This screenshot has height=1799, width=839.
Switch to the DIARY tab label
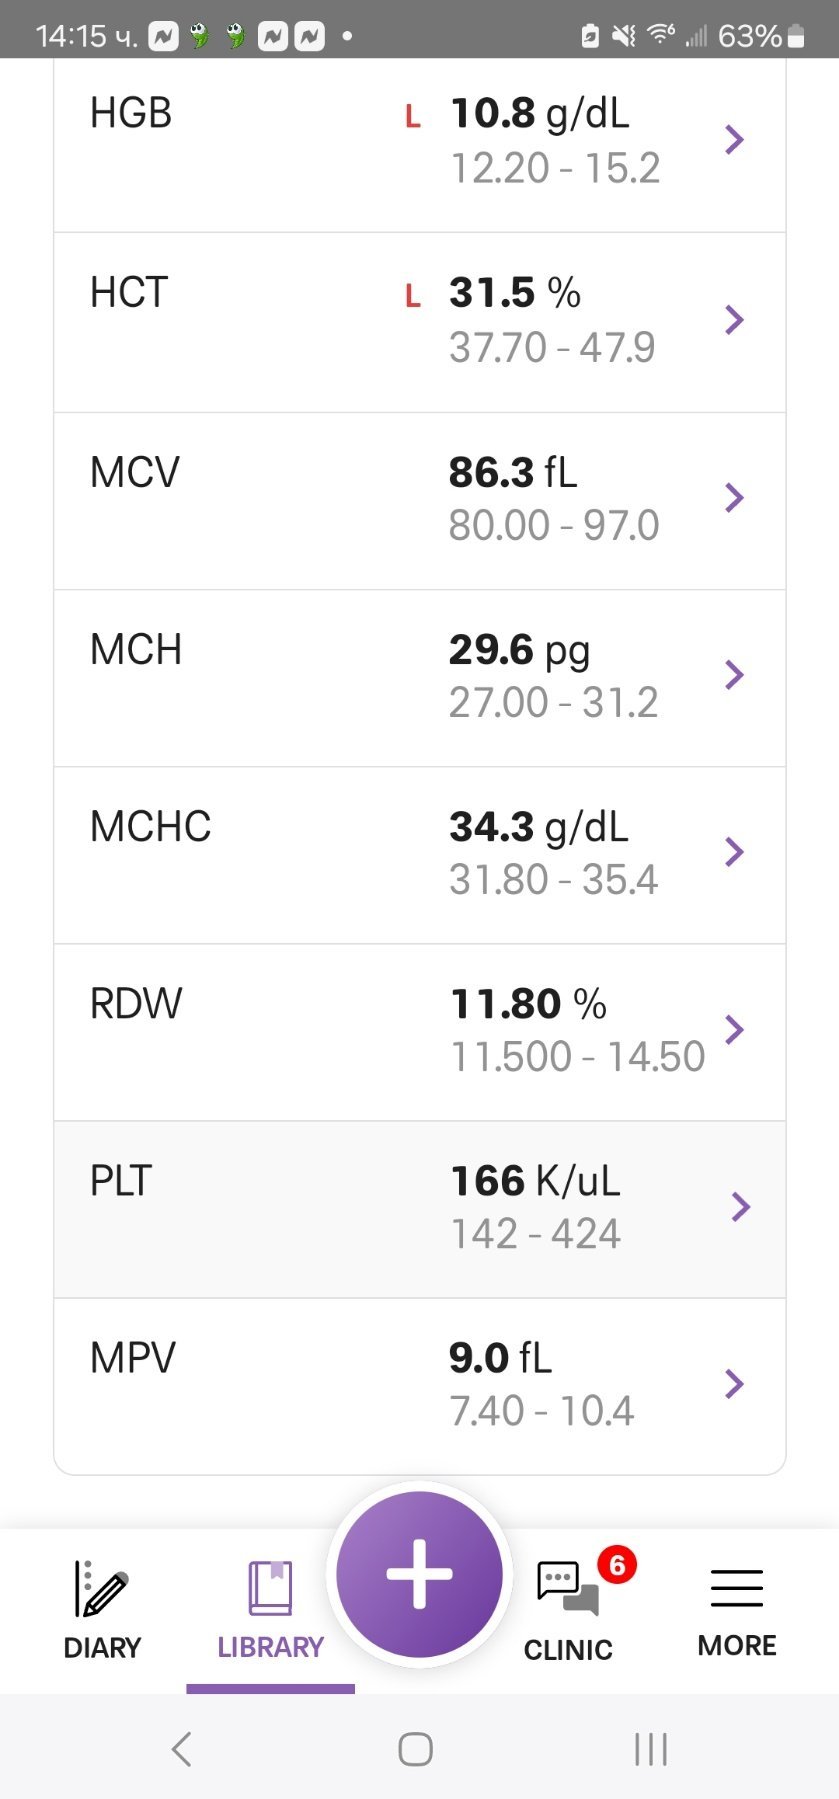click(x=102, y=1647)
